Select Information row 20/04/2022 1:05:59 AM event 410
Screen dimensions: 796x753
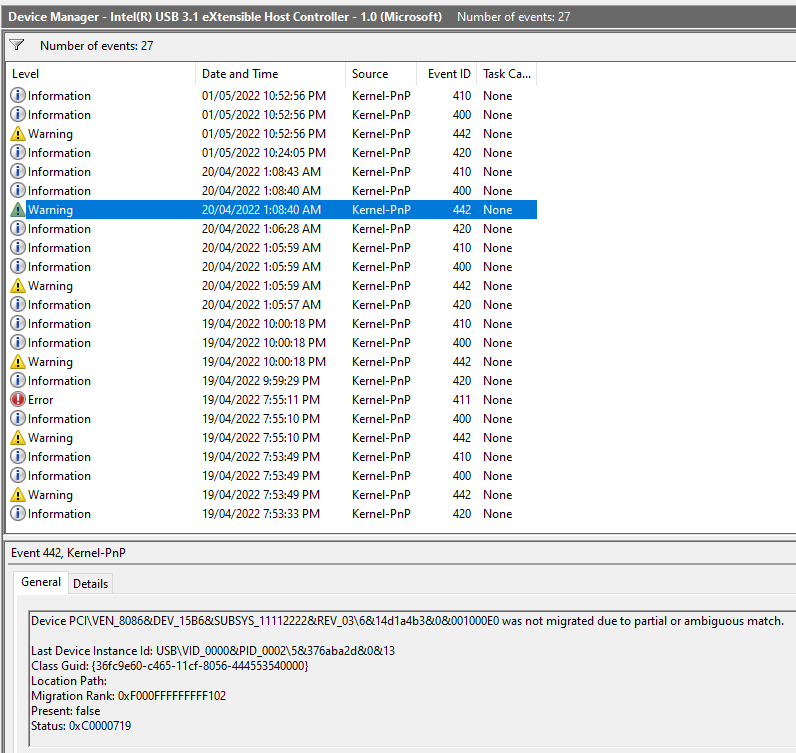273,248
